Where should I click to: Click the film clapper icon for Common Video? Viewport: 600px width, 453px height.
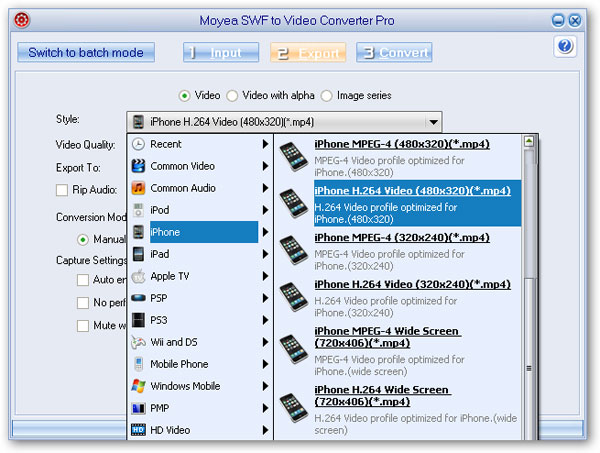(138, 166)
